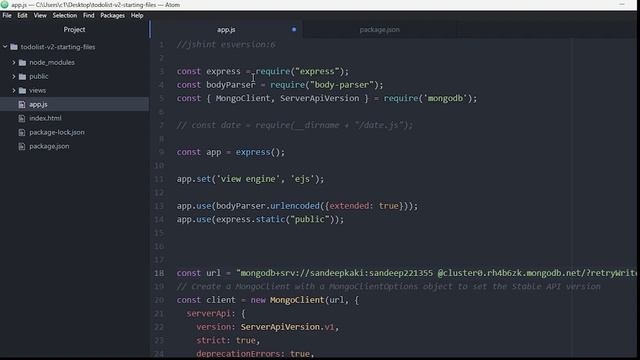Image resolution: width=640 pixels, height=360 pixels.
Task: Click strict: true on line 23
Action: [226, 340]
